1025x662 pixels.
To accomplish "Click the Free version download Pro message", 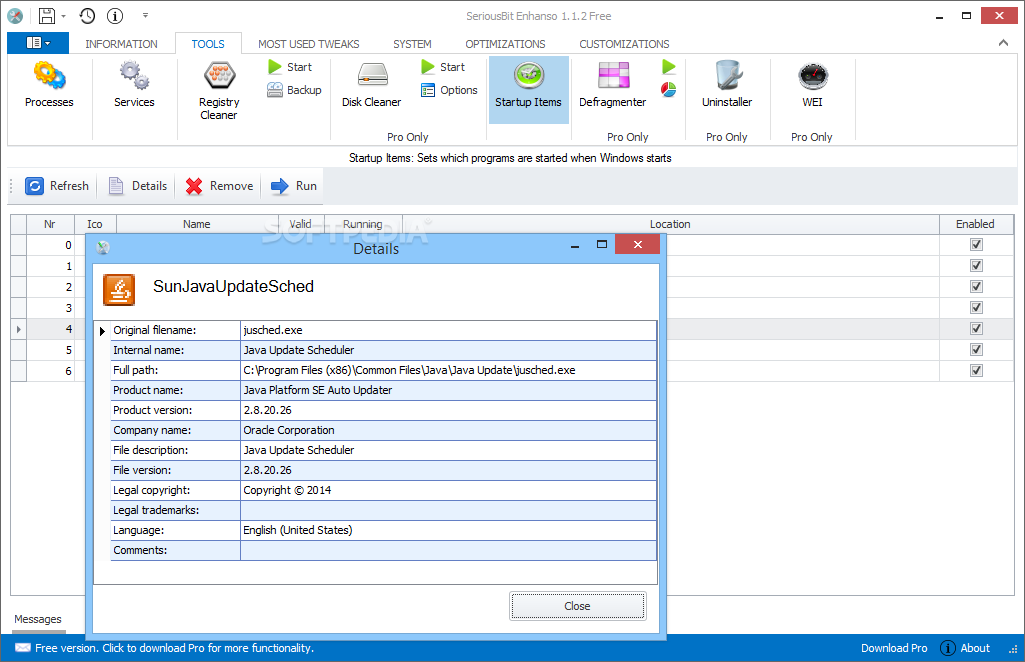I will (x=175, y=648).
